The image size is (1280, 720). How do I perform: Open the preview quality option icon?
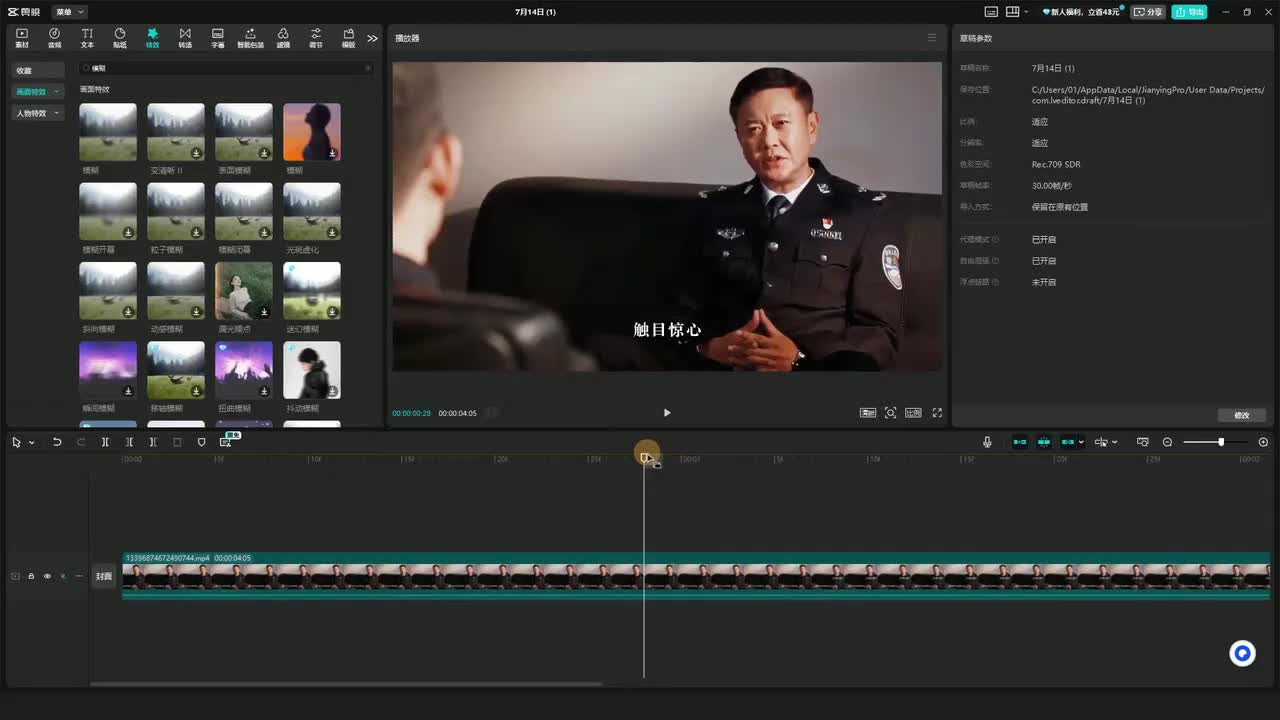pos(868,412)
